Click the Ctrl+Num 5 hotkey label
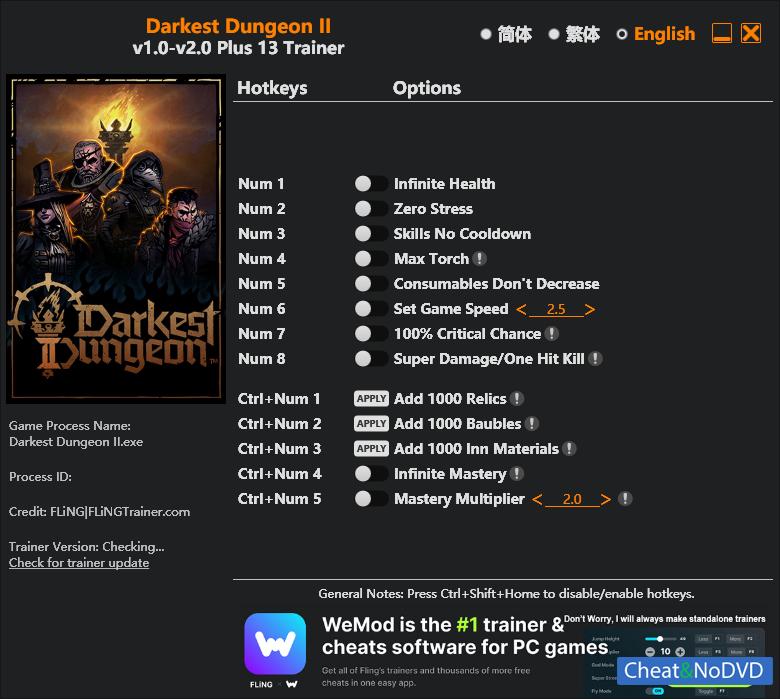Screen dimensions: 780x699 pyautogui.click(x=280, y=499)
